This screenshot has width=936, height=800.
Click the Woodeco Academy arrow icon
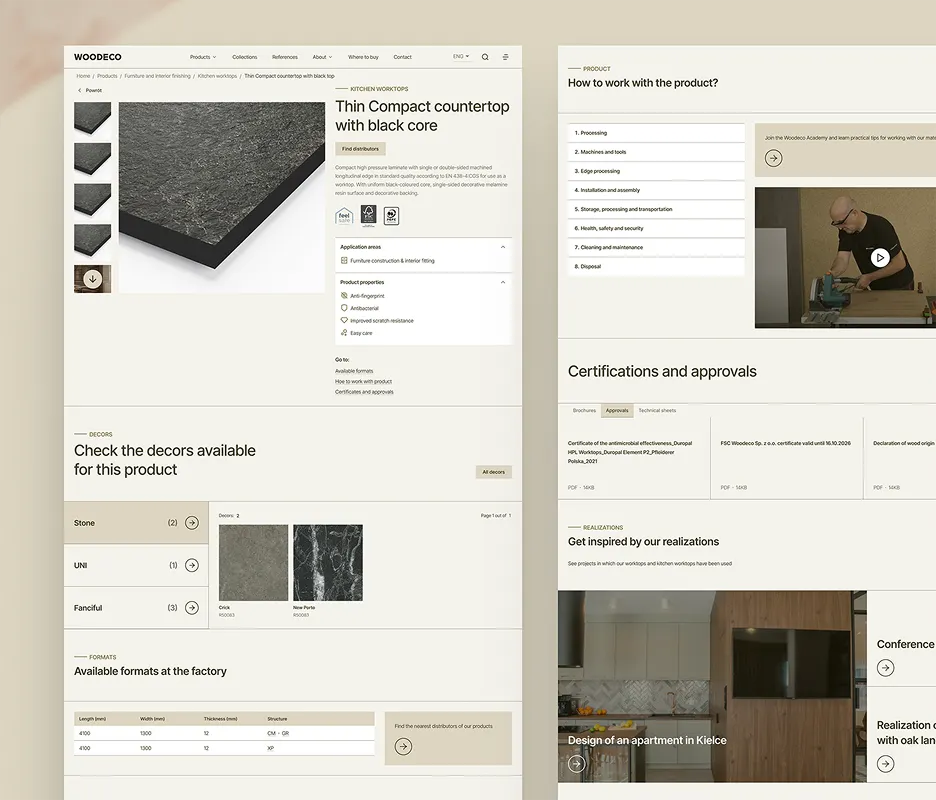click(774, 158)
